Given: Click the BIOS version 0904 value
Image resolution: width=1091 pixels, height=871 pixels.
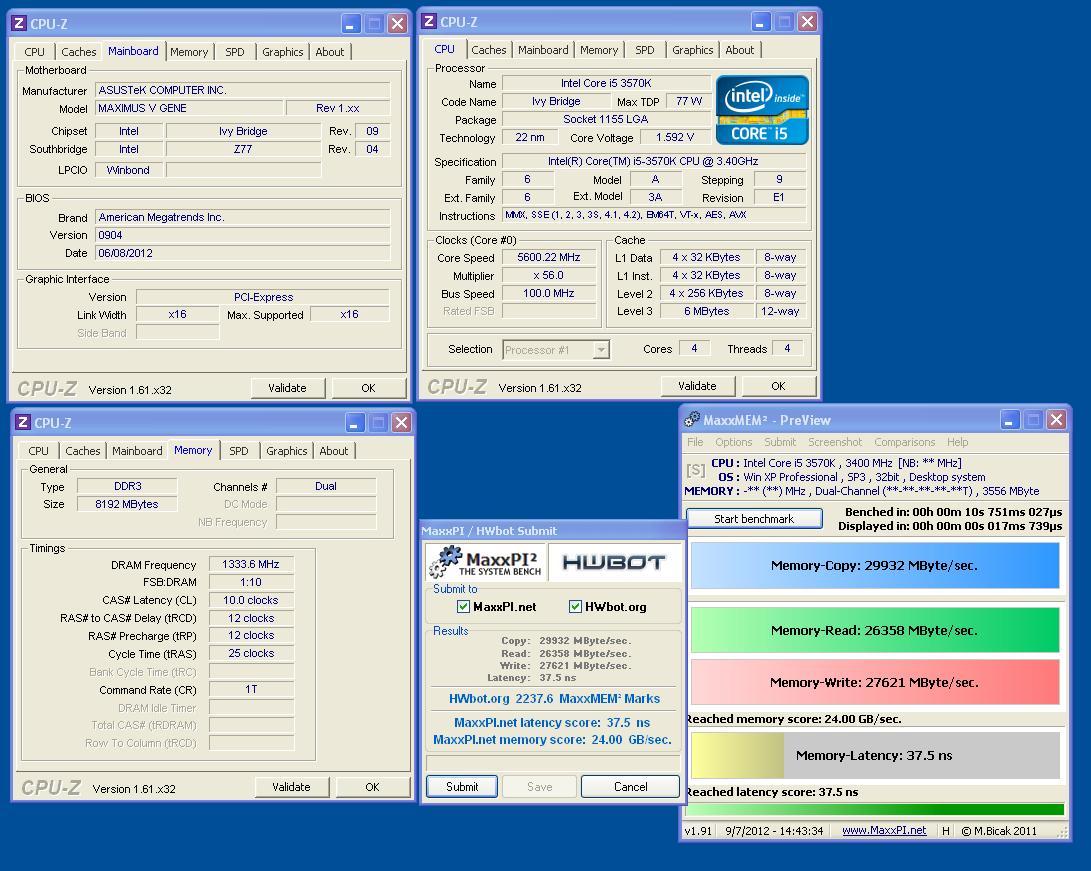Looking at the screenshot, I should tap(242, 235).
